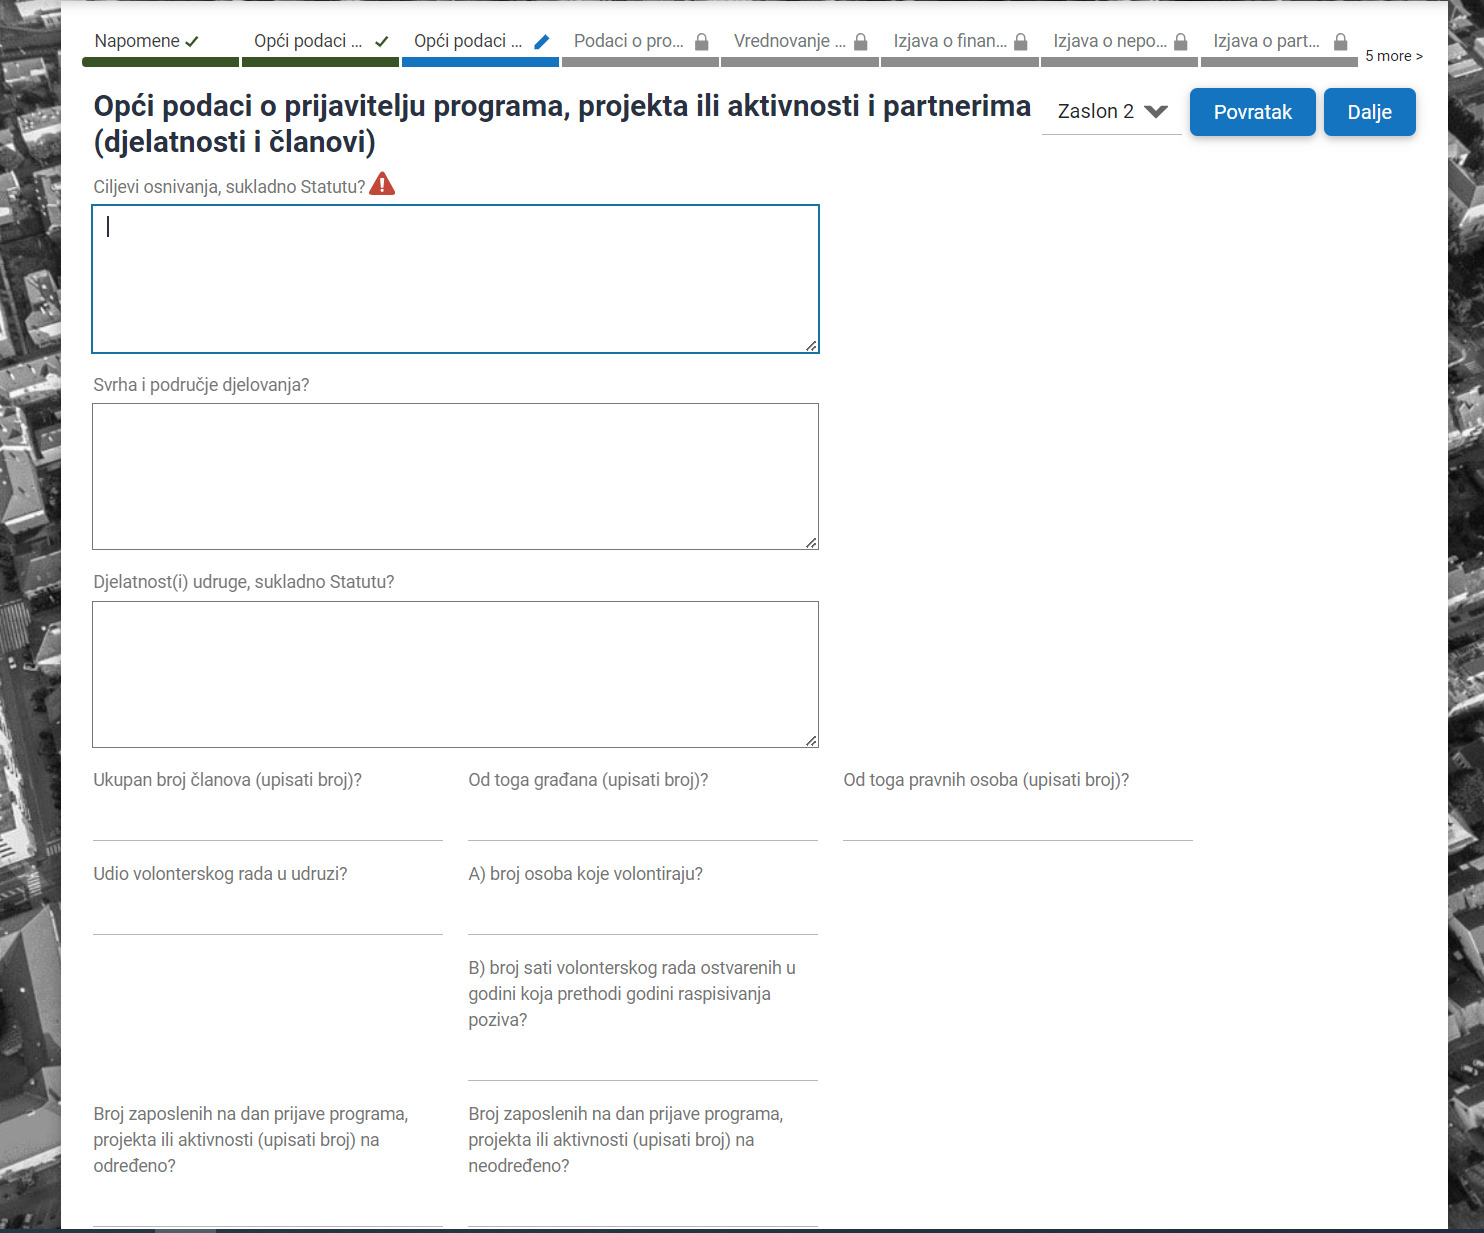1484x1233 pixels.
Task: Focus the Svrha i područje djelovanja textarea
Action: (x=455, y=476)
